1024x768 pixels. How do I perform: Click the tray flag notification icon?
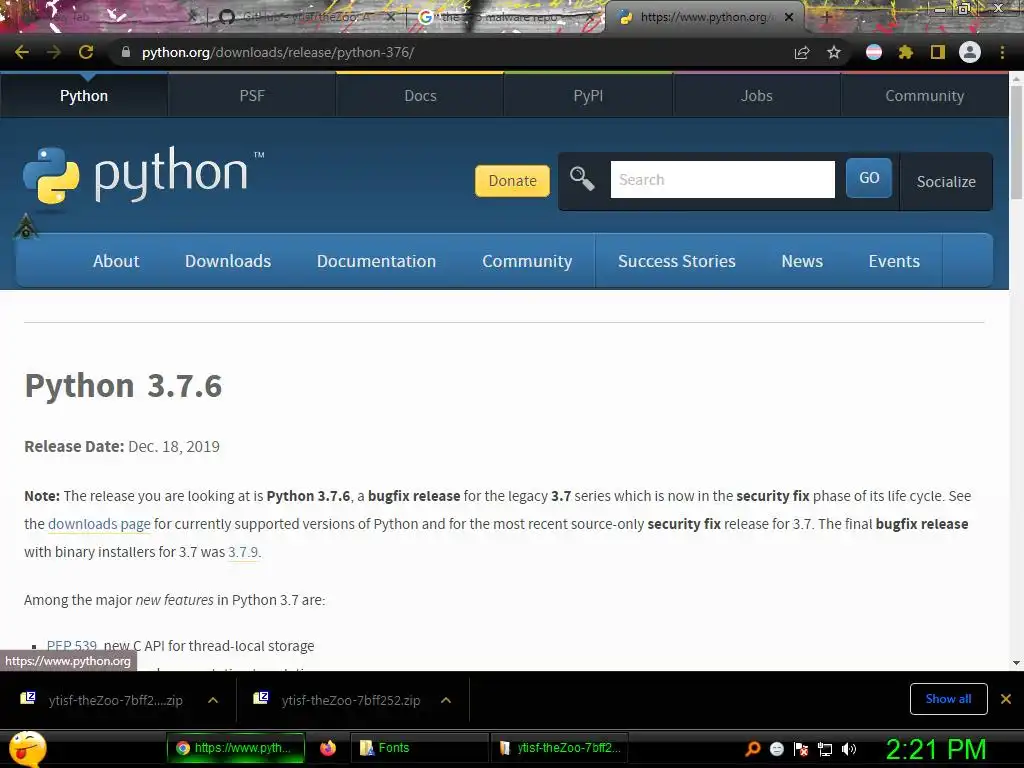coord(801,749)
